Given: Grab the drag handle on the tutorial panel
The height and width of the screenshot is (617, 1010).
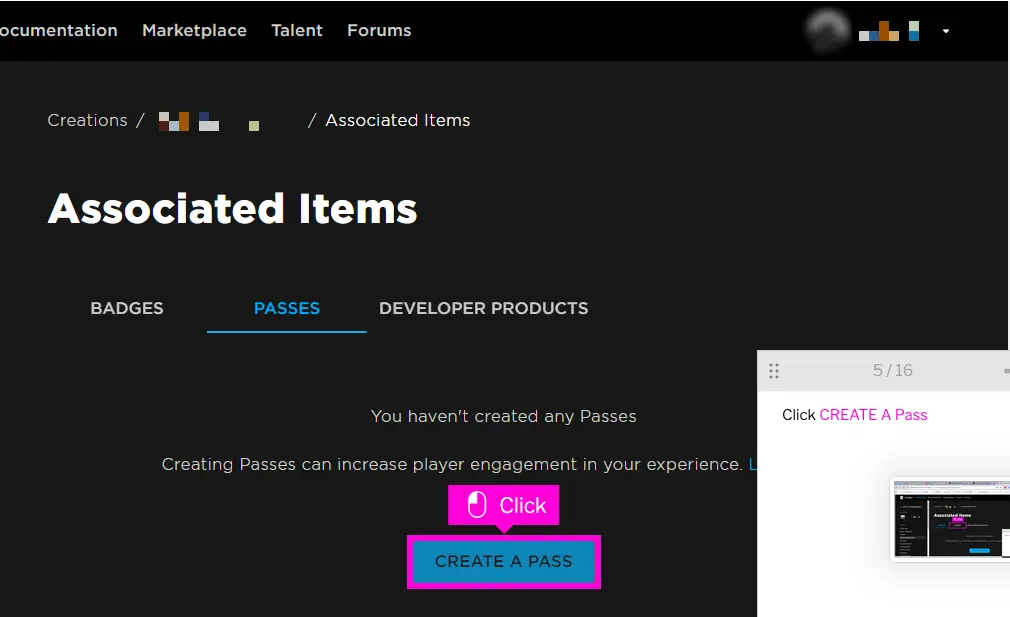Looking at the screenshot, I should (x=774, y=370).
